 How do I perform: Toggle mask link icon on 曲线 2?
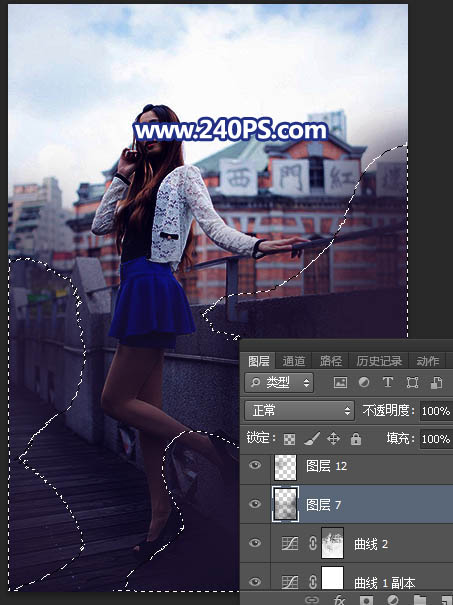point(313,543)
